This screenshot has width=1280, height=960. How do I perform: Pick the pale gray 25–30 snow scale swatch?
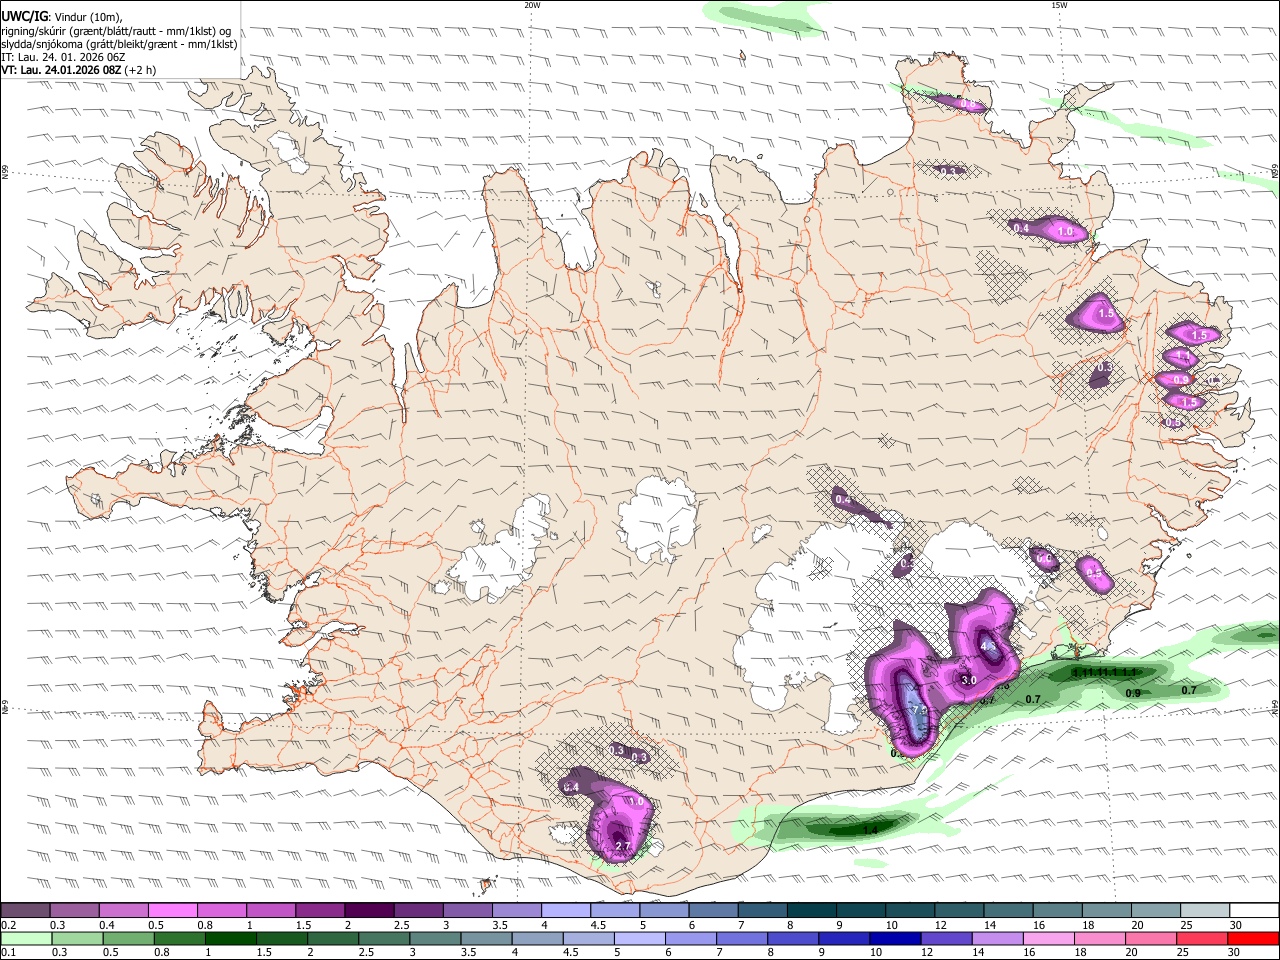pos(1206,911)
